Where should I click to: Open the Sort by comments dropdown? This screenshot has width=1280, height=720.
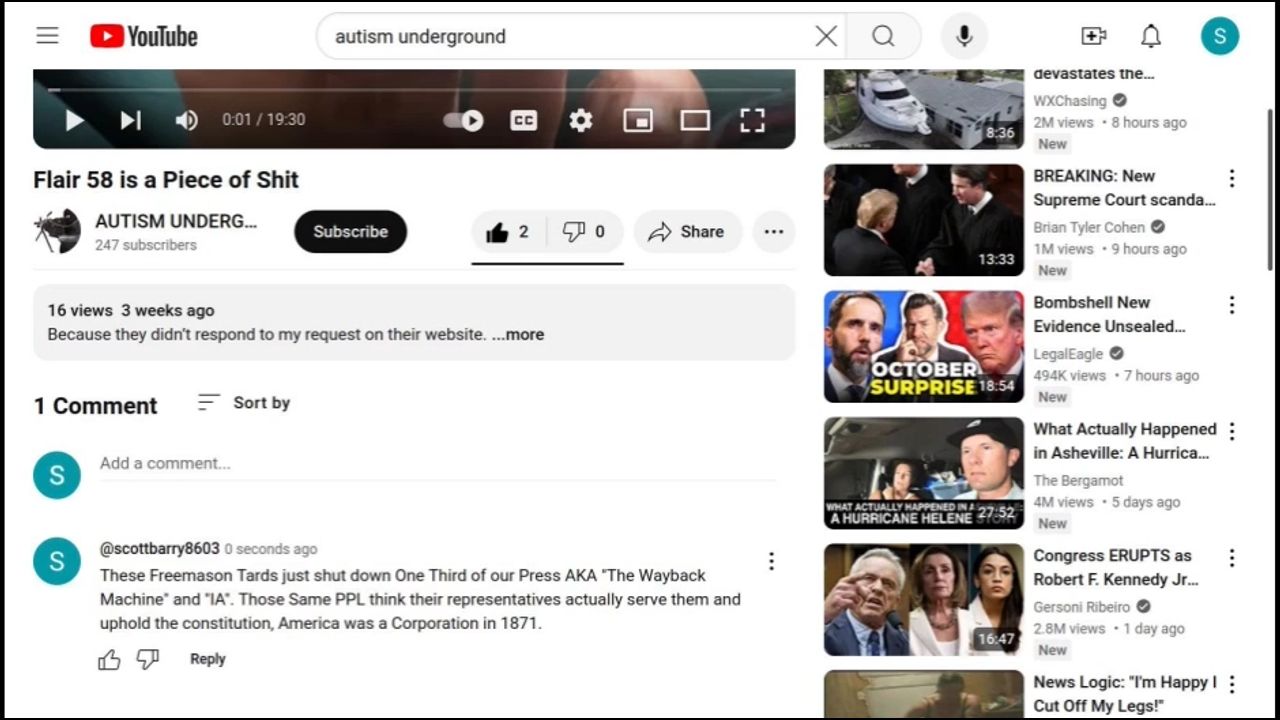click(244, 403)
